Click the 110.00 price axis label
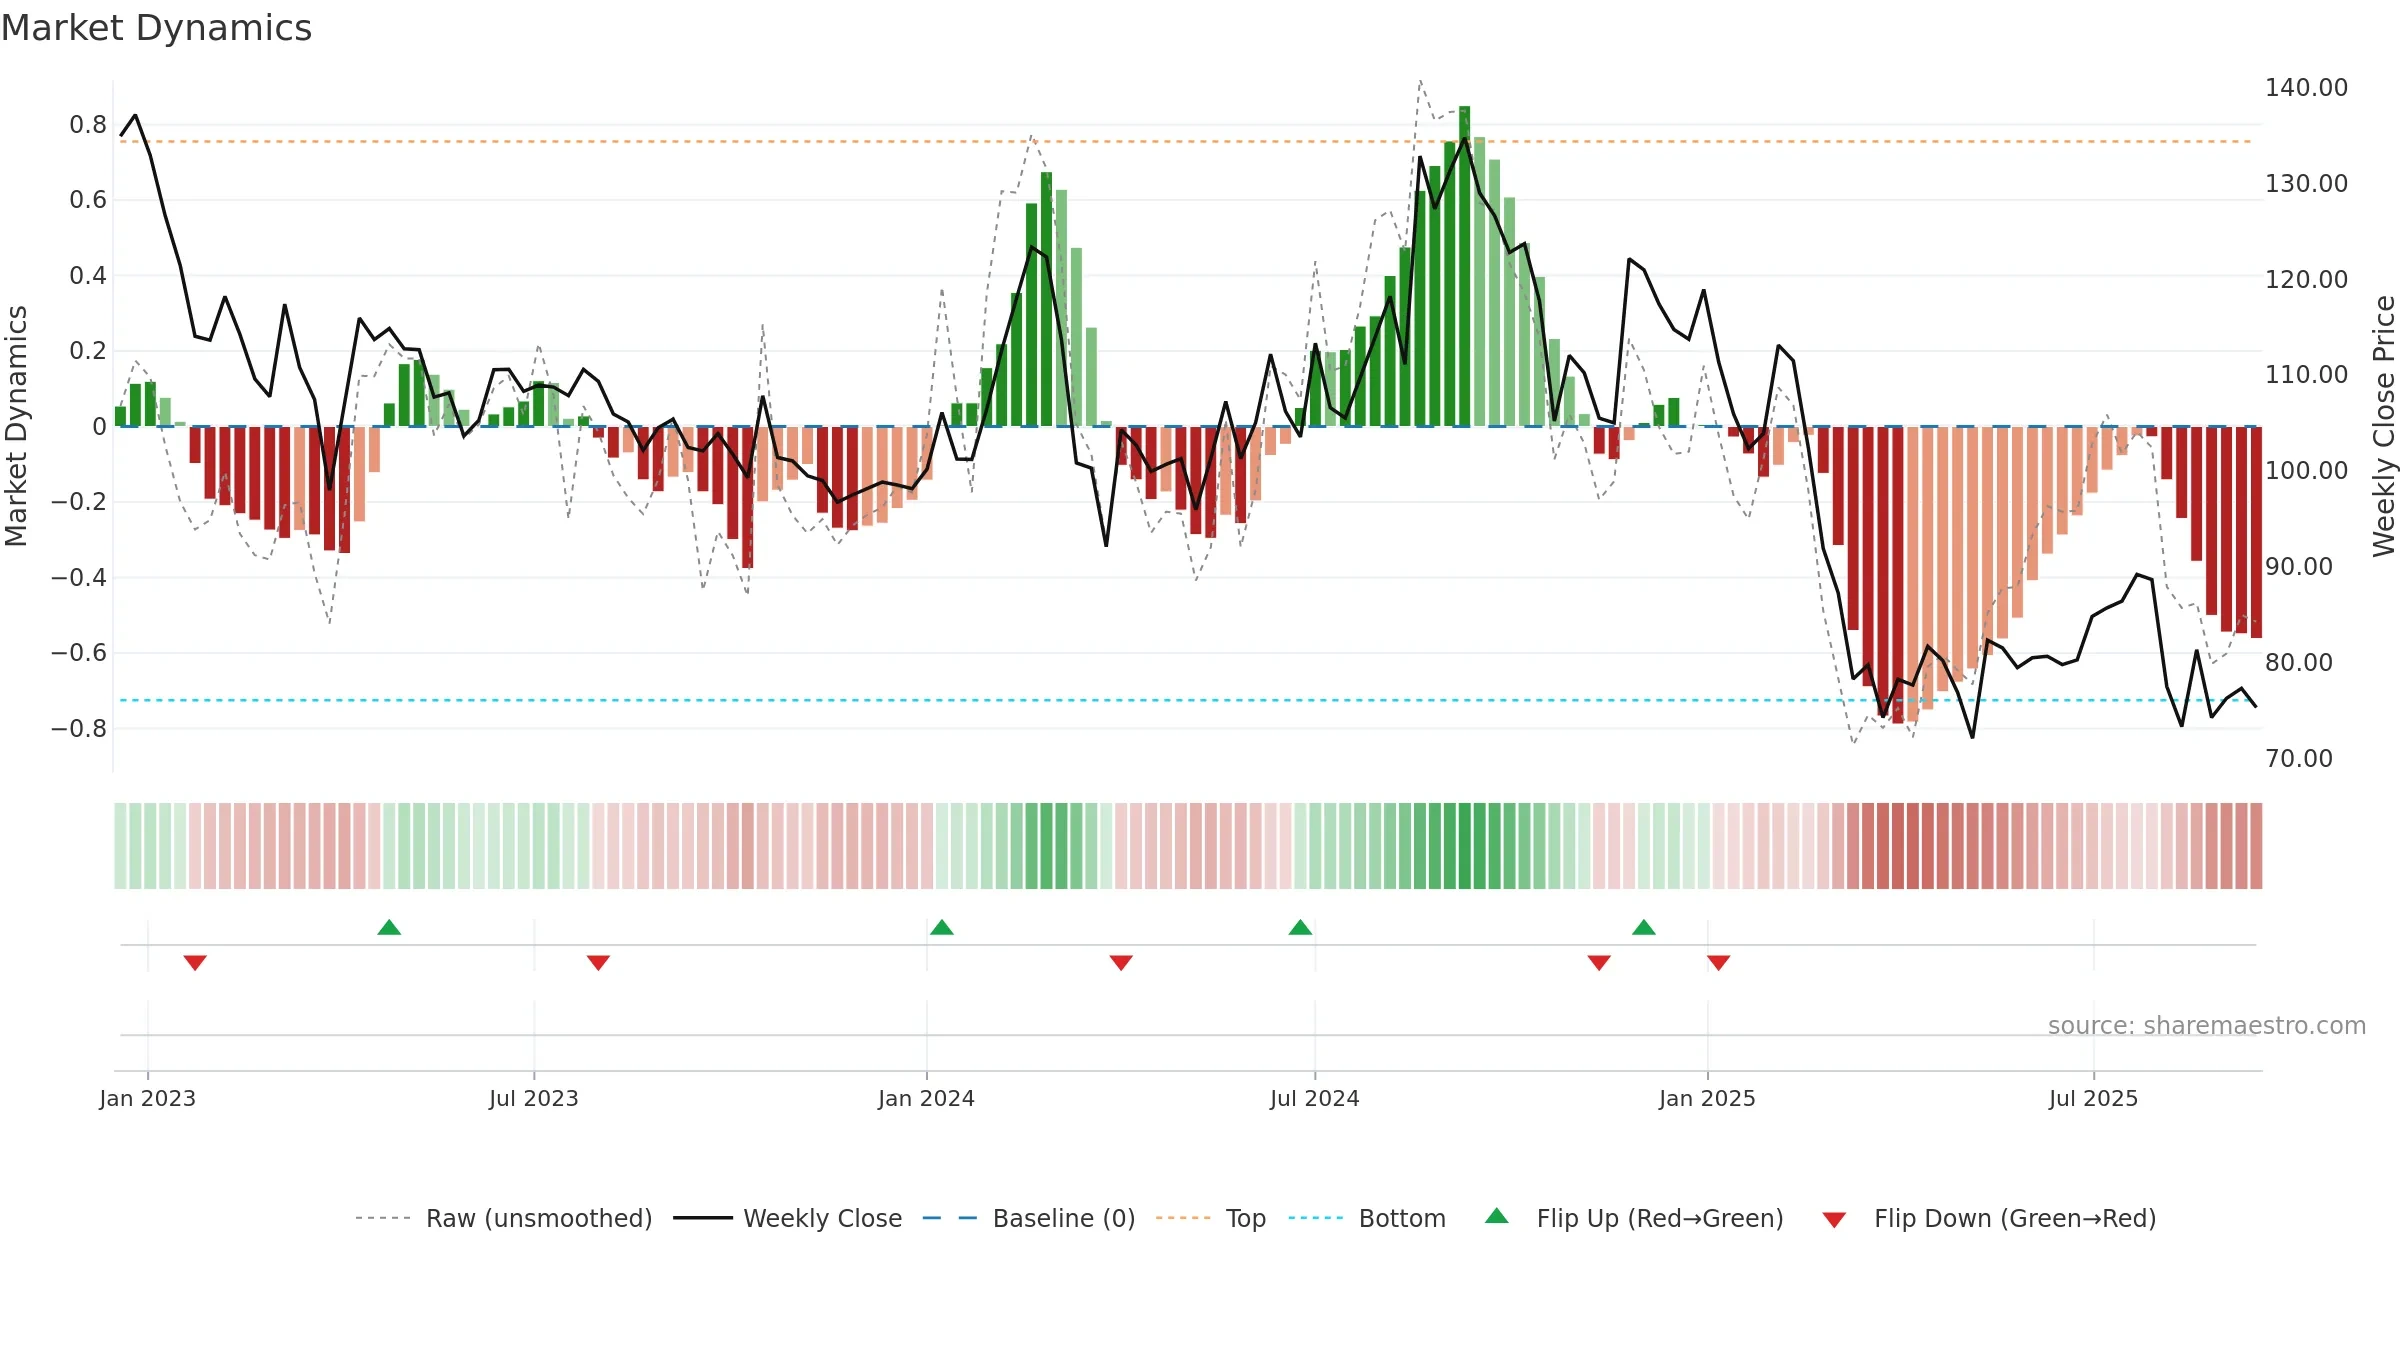The image size is (2400, 1350). [x=2307, y=375]
